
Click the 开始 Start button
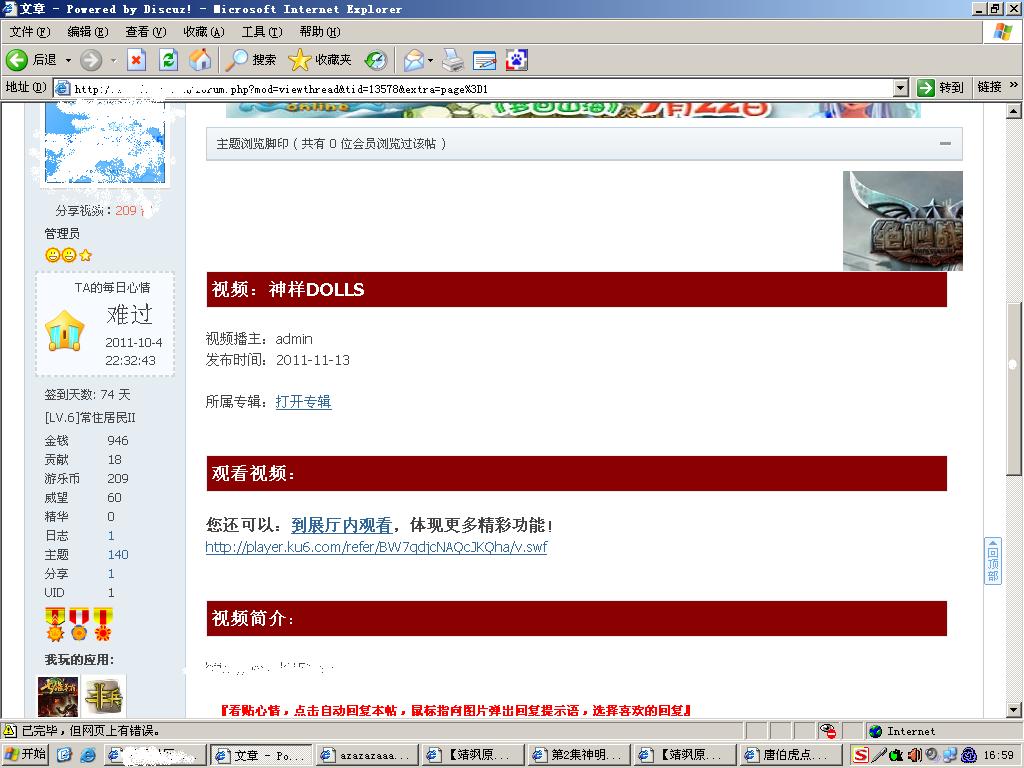(x=25, y=754)
